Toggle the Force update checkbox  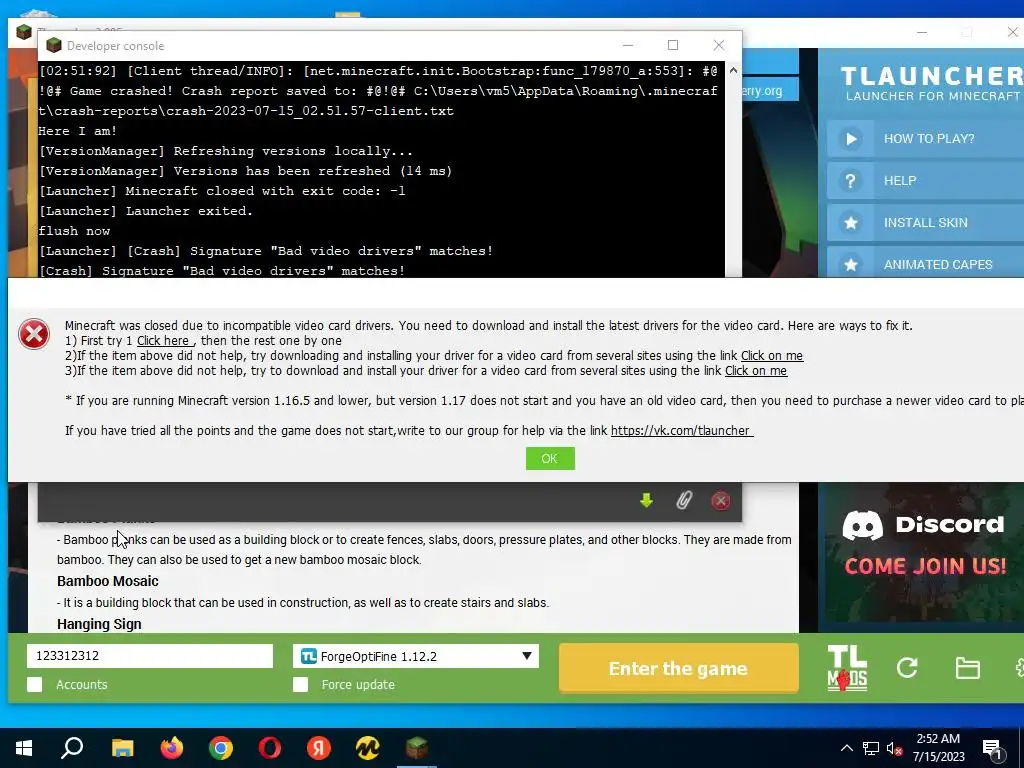(x=300, y=684)
